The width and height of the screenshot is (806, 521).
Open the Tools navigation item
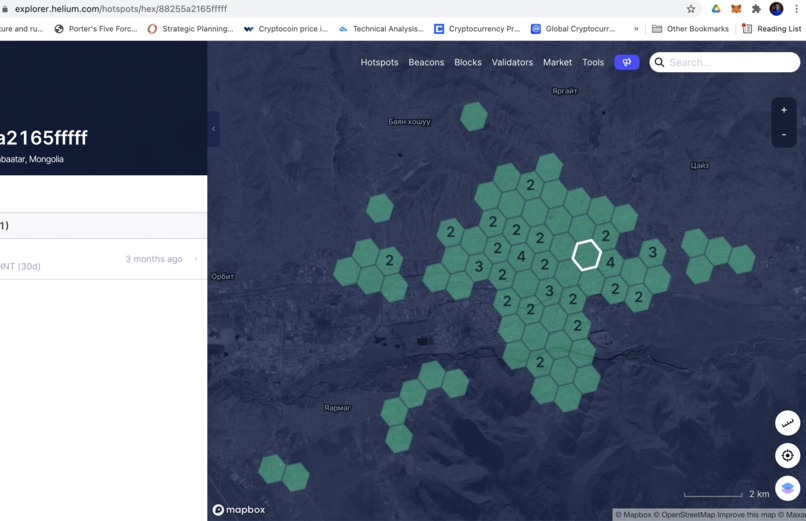[x=593, y=62]
